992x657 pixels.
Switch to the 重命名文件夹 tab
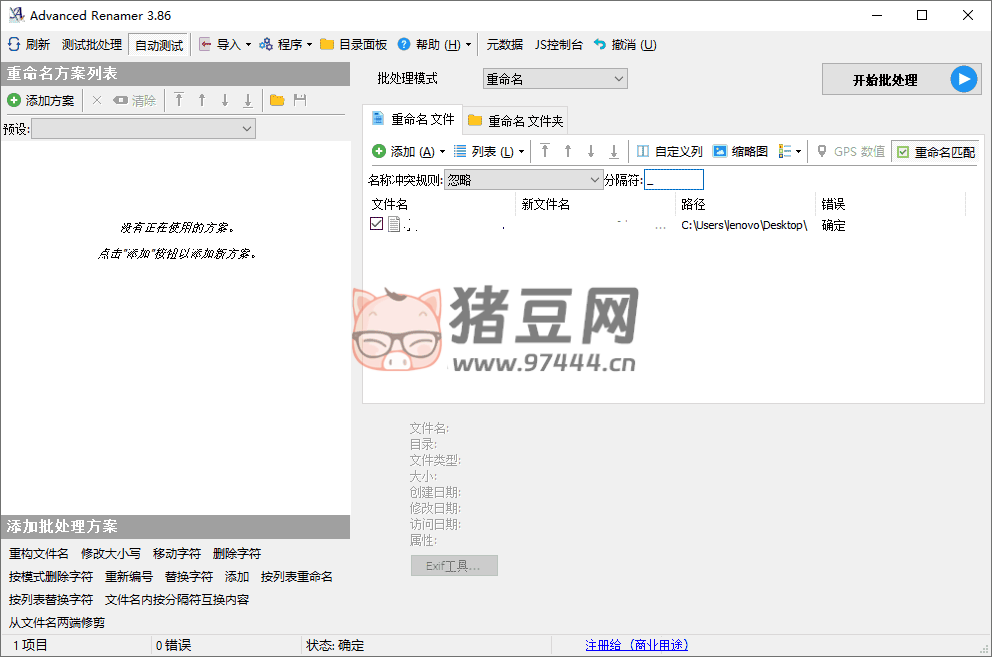pos(516,121)
